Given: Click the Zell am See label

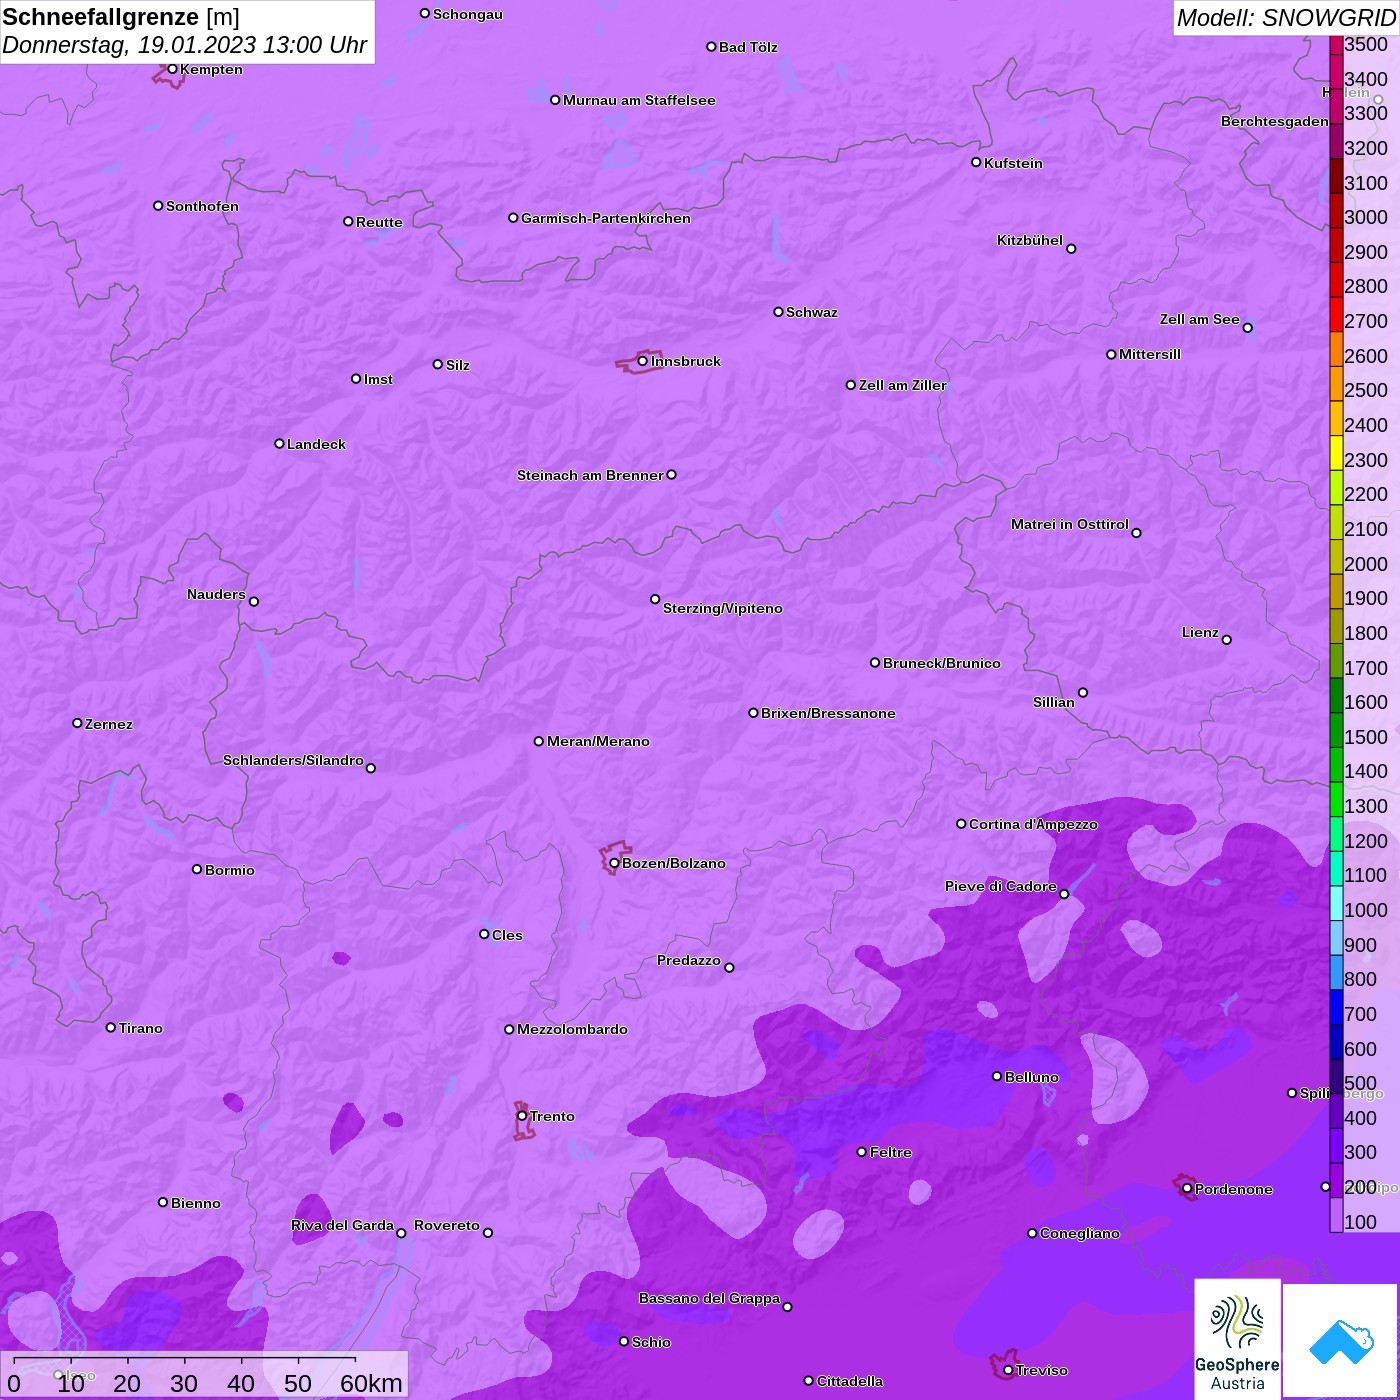Looking at the screenshot, I should [x=1200, y=319].
